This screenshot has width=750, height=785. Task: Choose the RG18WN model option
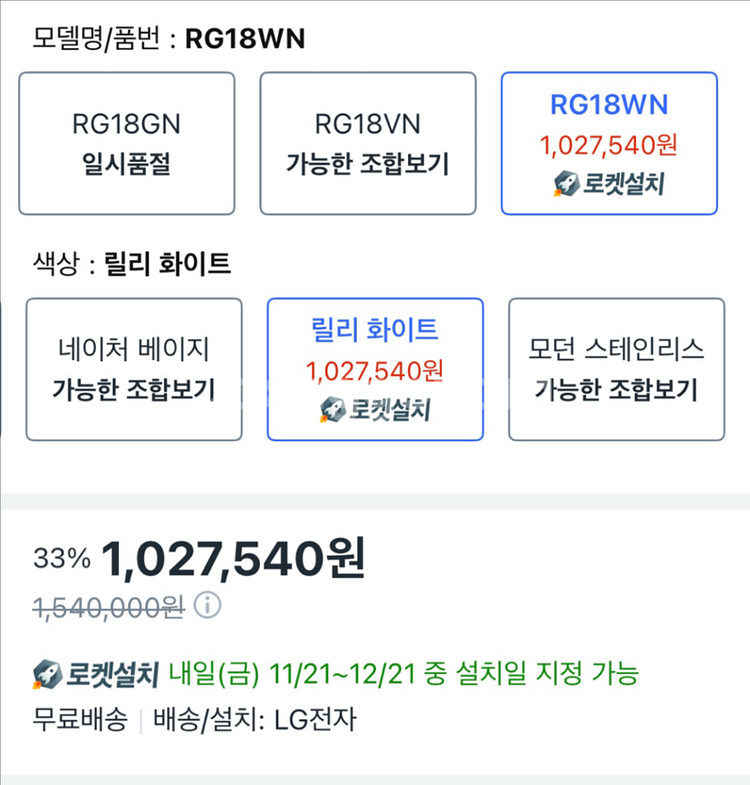click(x=608, y=143)
